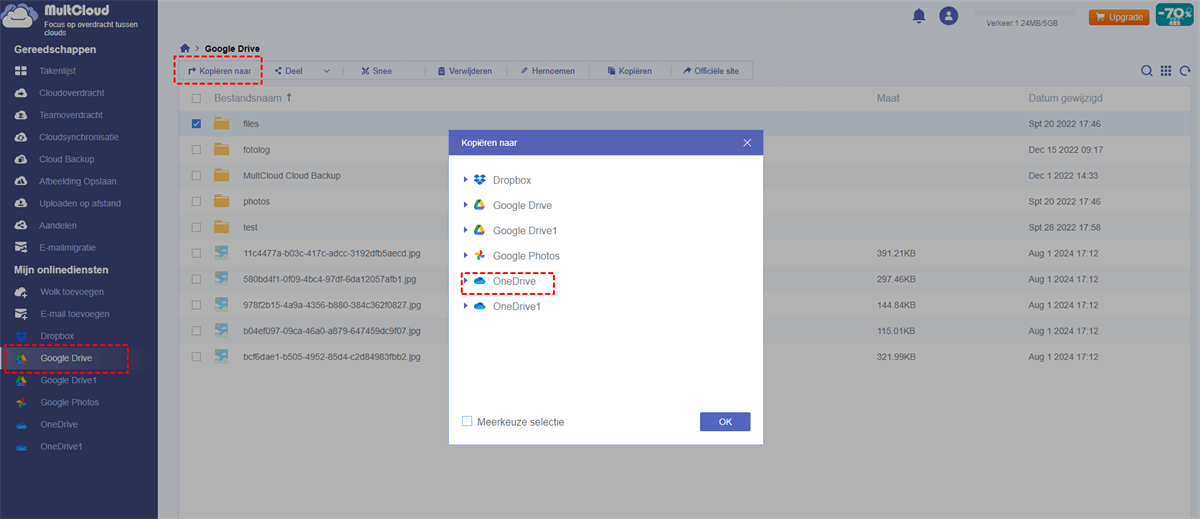
Task: Uncheck the files folder checkbox
Action: coord(196,124)
